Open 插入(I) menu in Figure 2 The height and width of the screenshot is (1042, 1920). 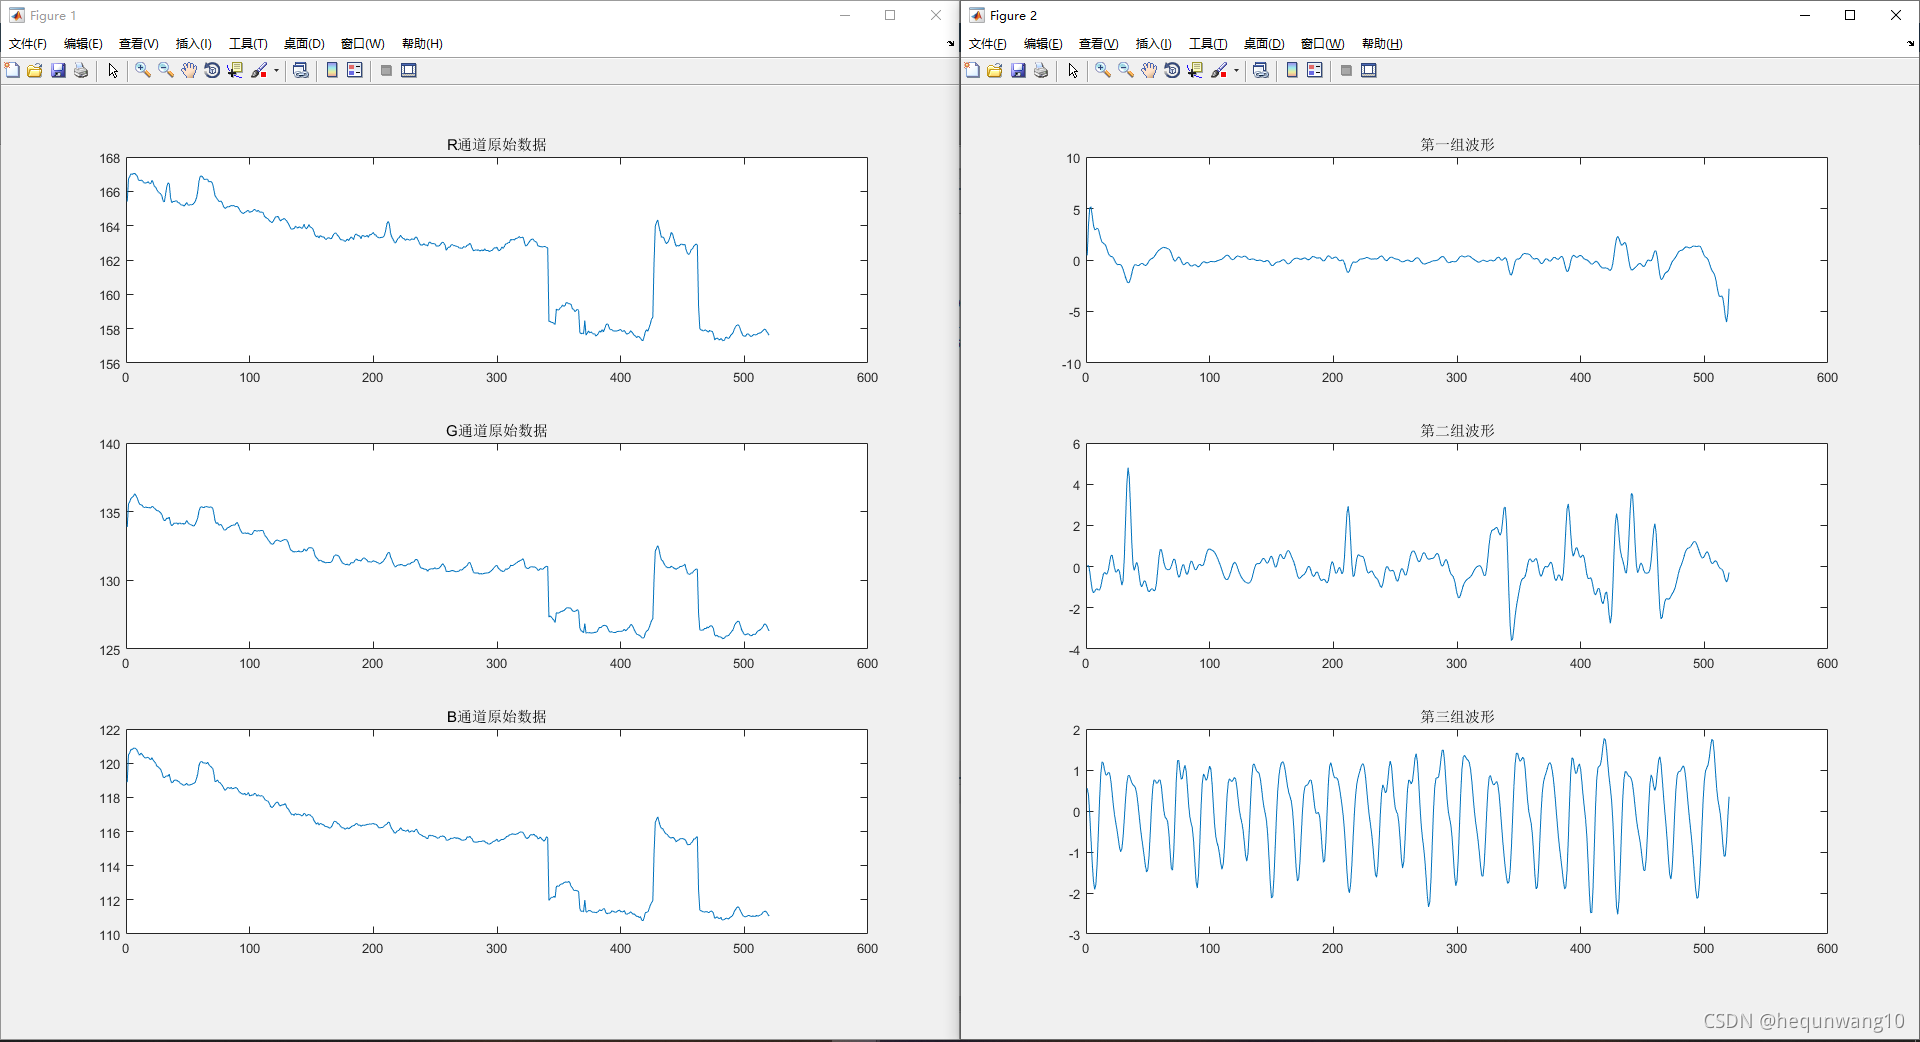(x=1154, y=44)
